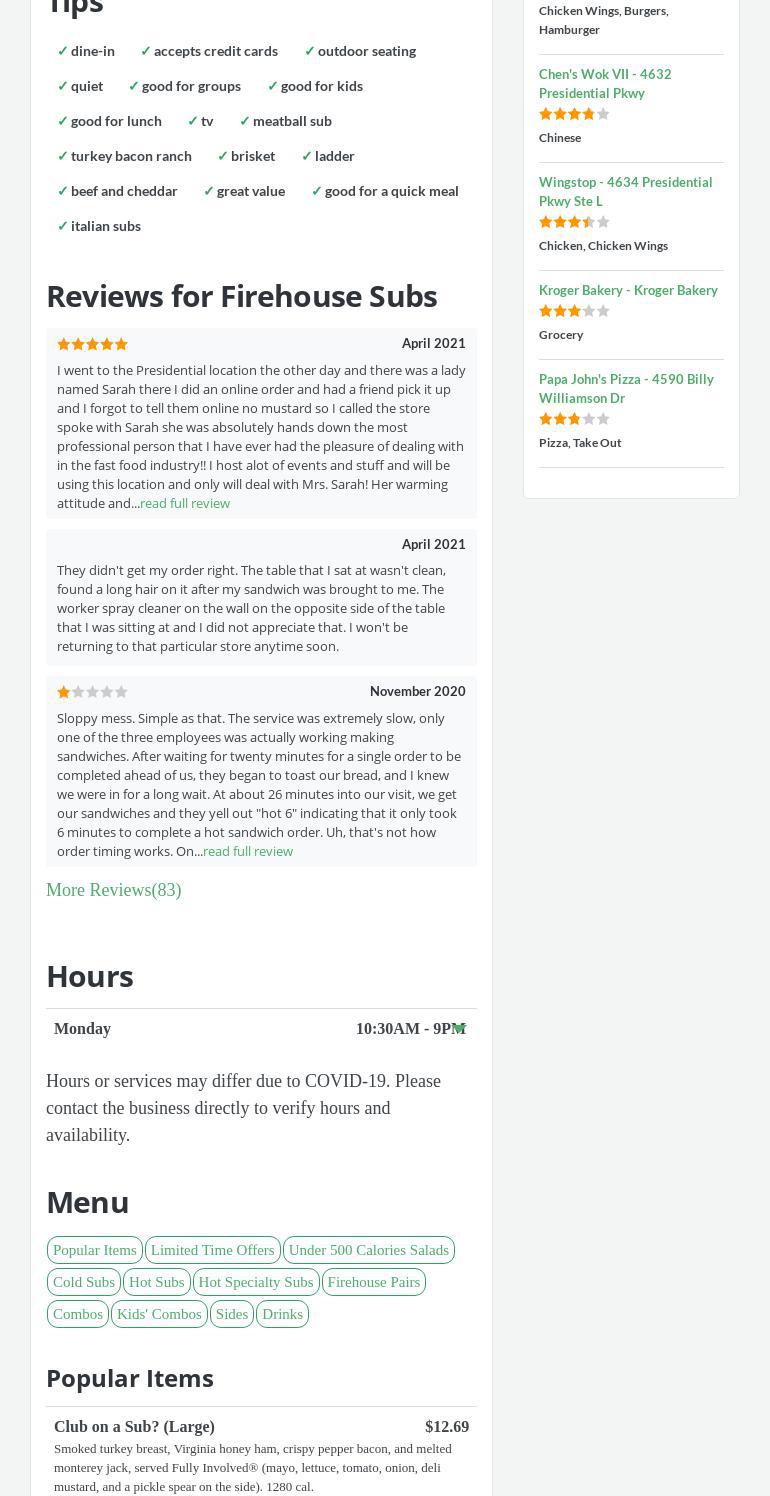Visit the Kroger Bakery listing
The width and height of the screenshot is (770, 1496).
point(628,290)
